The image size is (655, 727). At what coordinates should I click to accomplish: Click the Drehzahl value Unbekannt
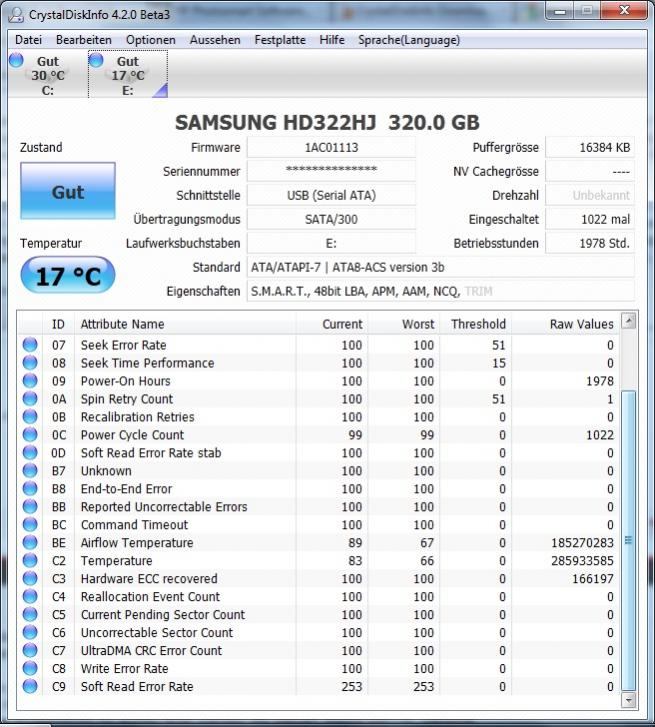[x=590, y=196]
